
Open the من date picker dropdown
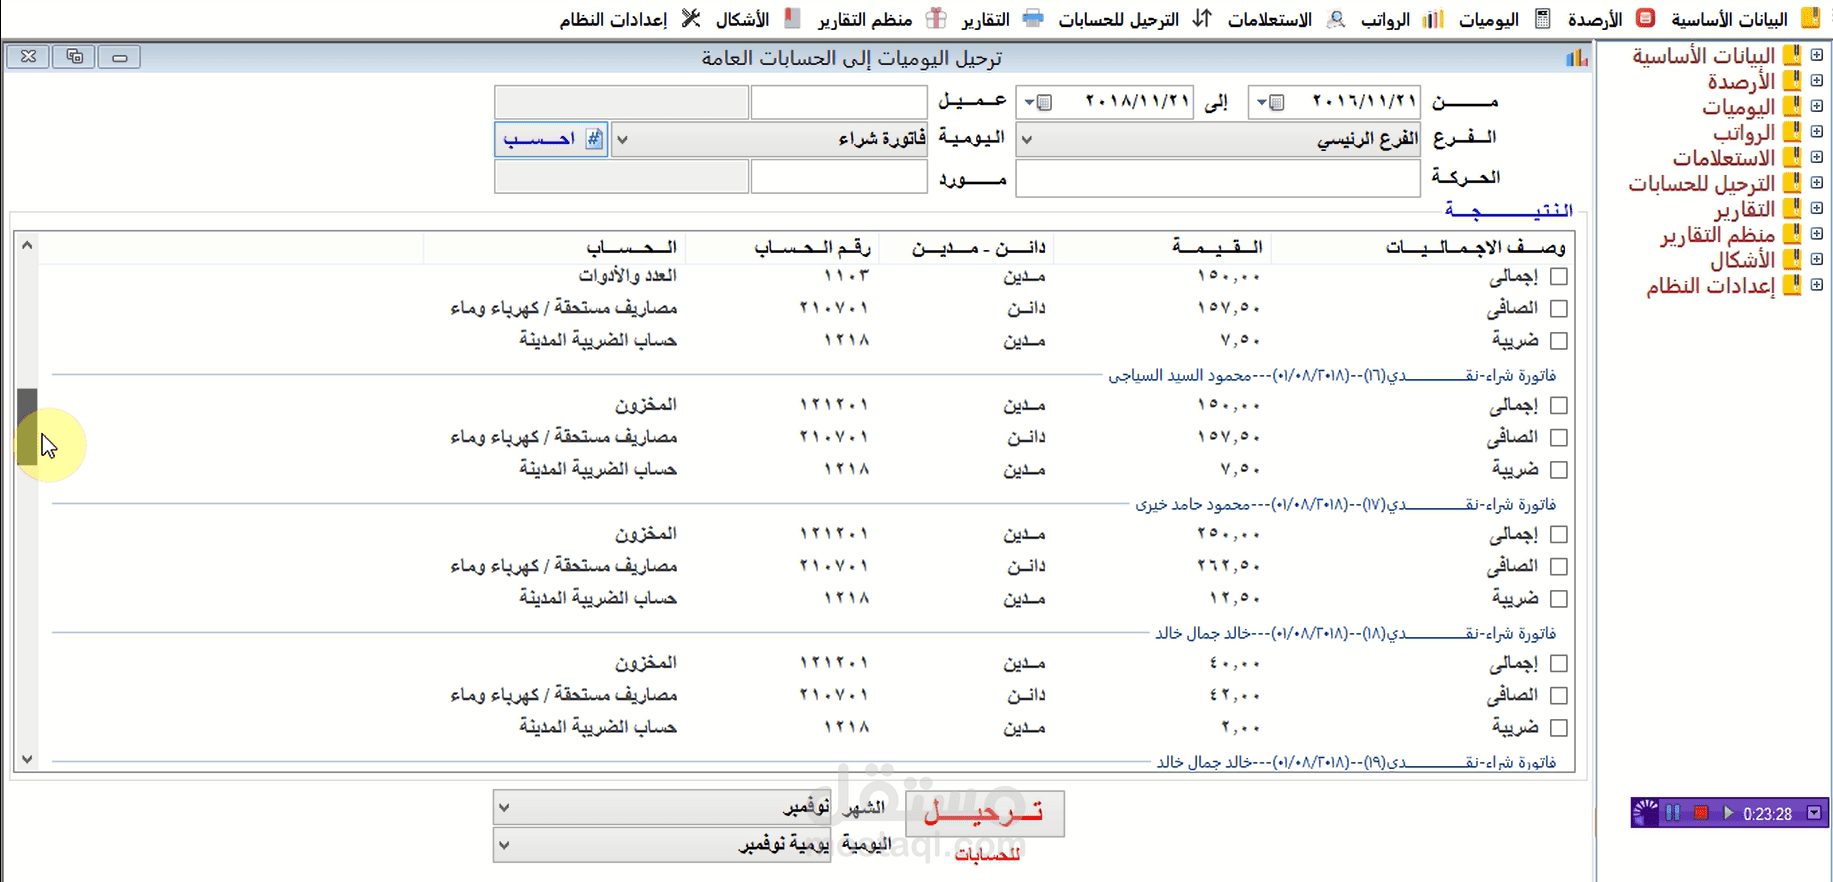pyautogui.click(x=1271, y=102)
